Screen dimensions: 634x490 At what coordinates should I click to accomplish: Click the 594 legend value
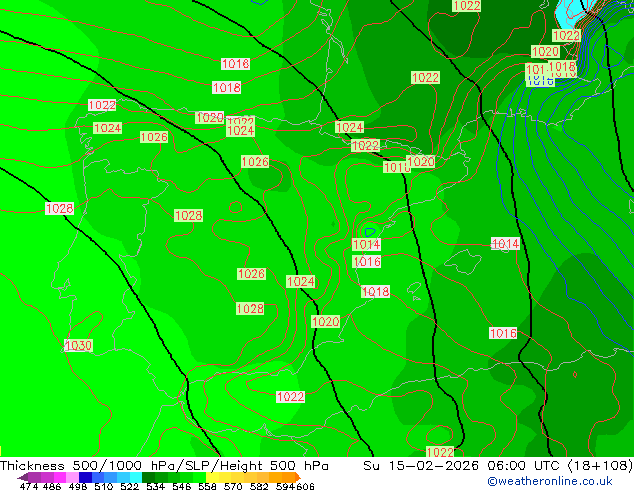pos(285,486)
